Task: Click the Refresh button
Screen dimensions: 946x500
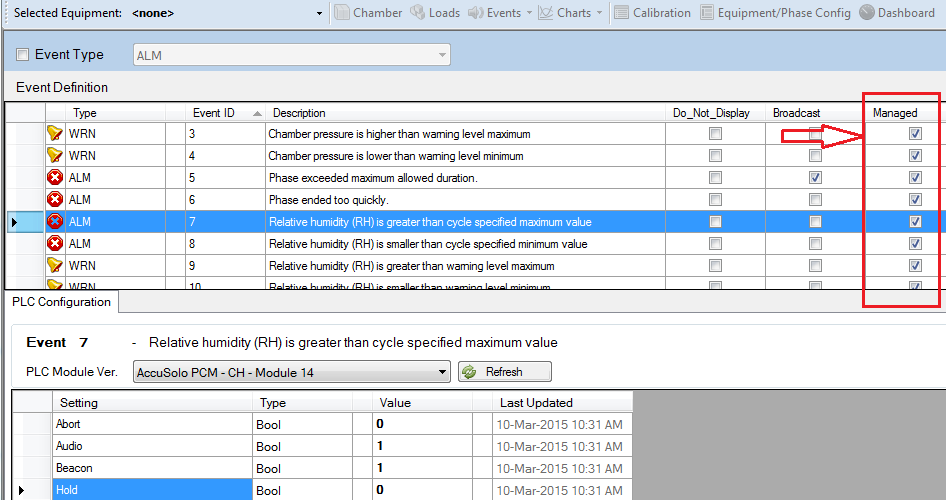Action: coord(505,372)
